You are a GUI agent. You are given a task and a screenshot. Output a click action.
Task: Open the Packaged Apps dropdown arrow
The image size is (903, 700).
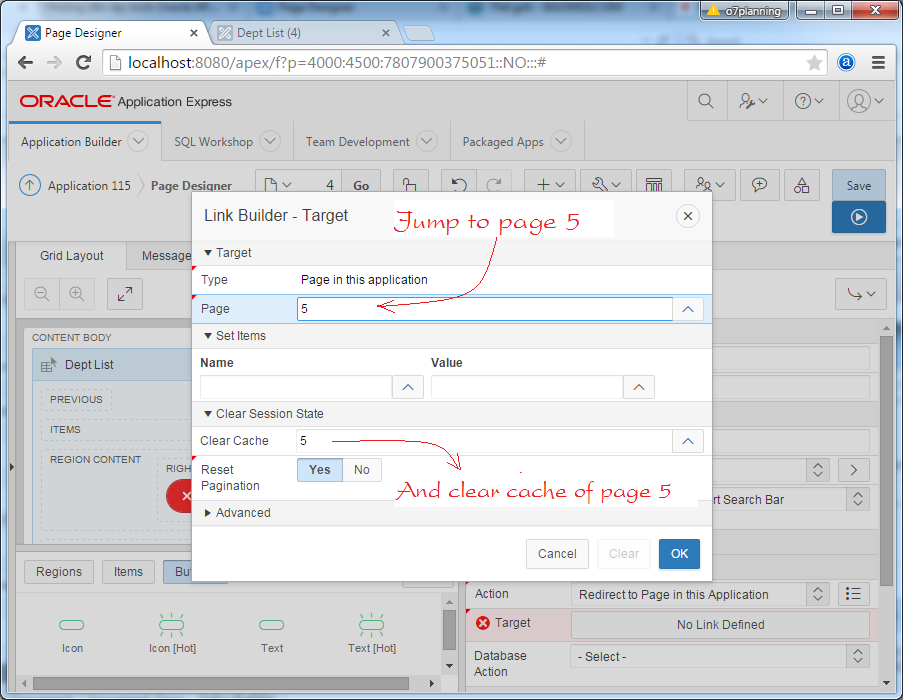561,141
